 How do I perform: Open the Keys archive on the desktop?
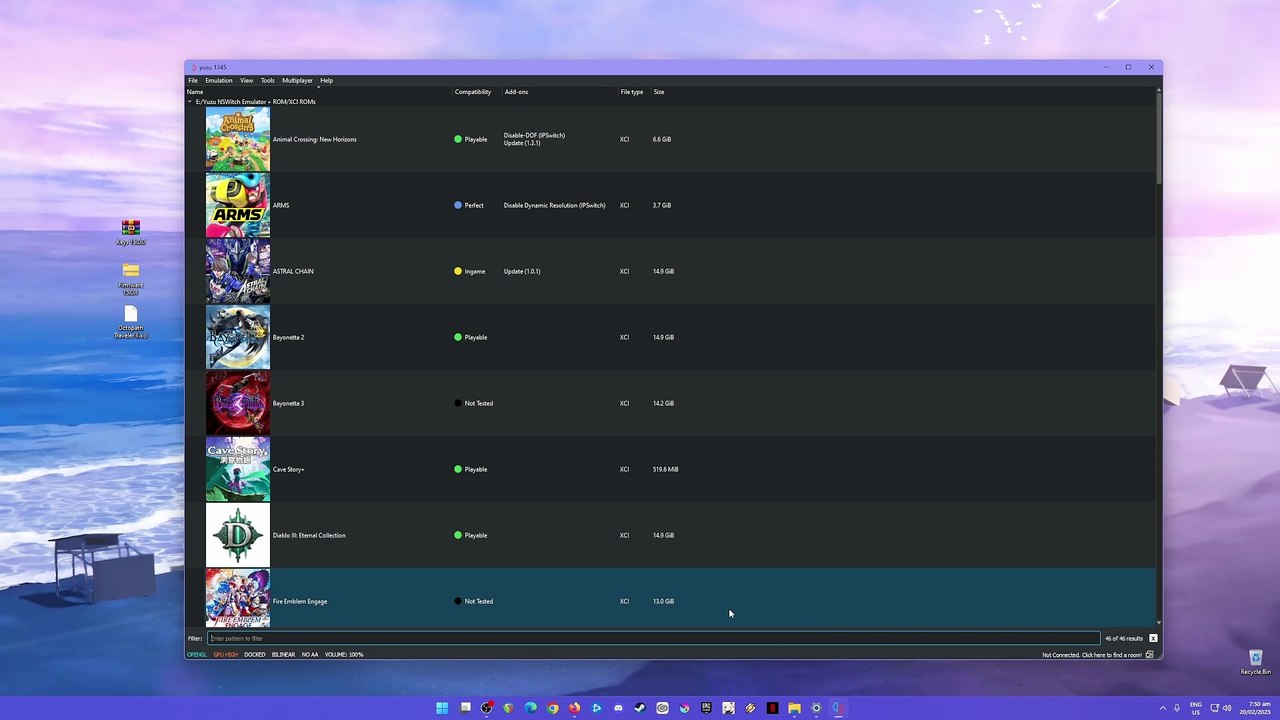tap(130, 232)
